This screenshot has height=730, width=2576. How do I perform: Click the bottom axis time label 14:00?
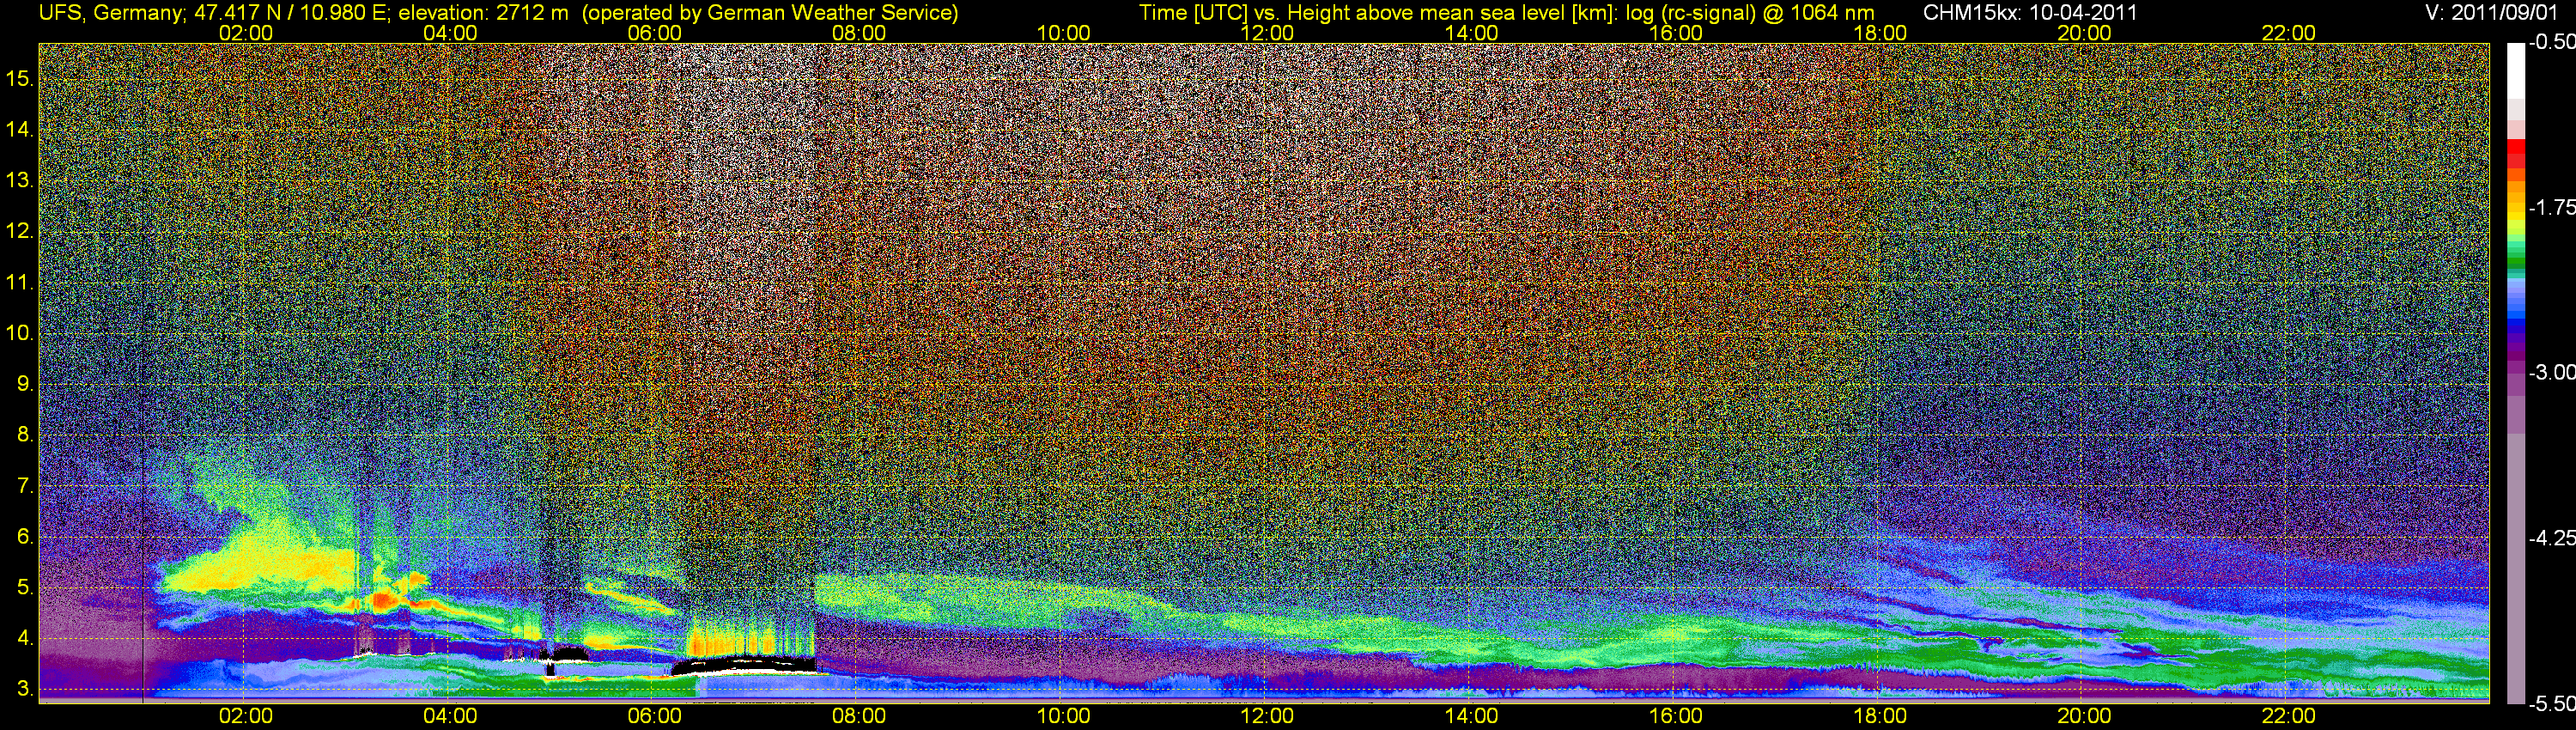(x=1471, y=716)
